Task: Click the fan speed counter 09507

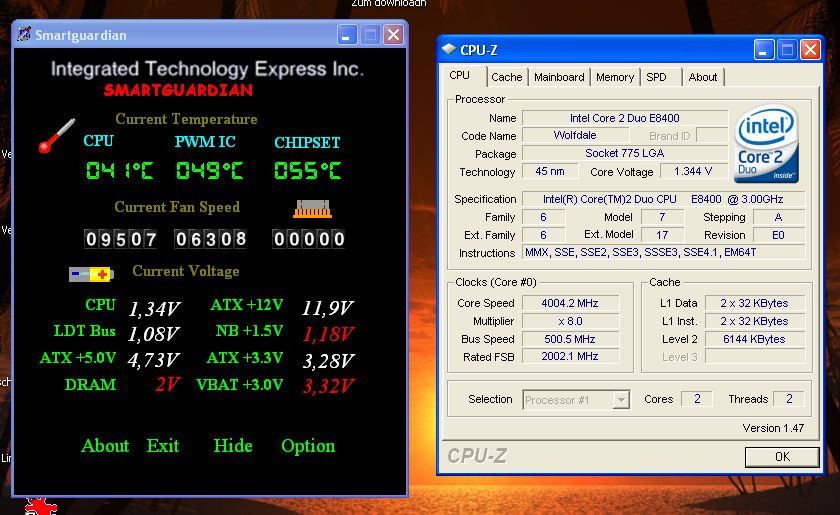Action: [121, 239]
